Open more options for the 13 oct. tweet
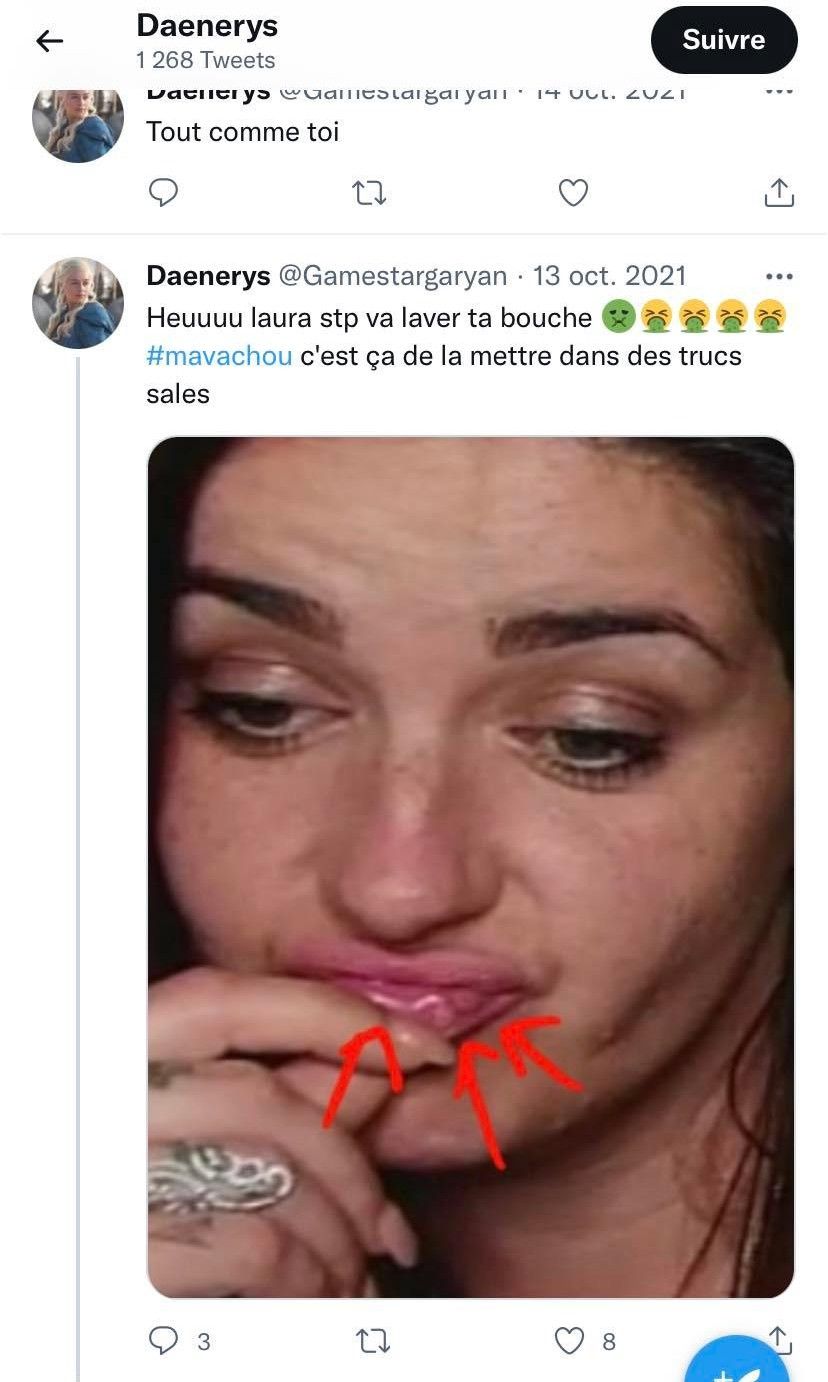This screenshot has width=828, height=1382. click(778, 276)
